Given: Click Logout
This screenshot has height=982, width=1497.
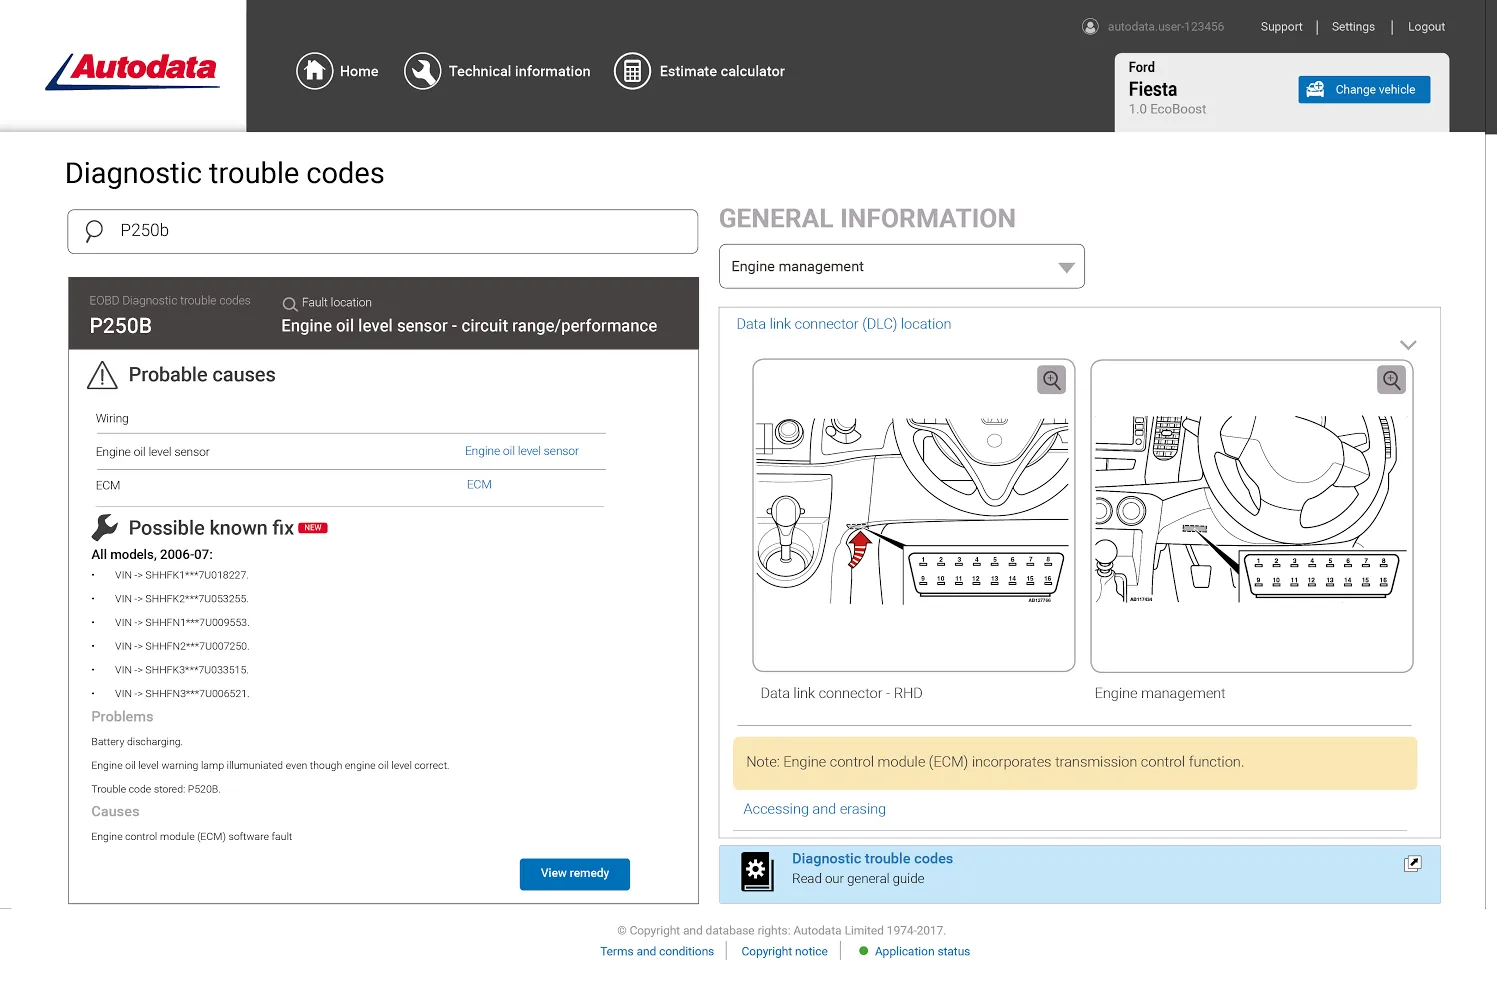Looking at the screenshot, I should coord(1426,27).
